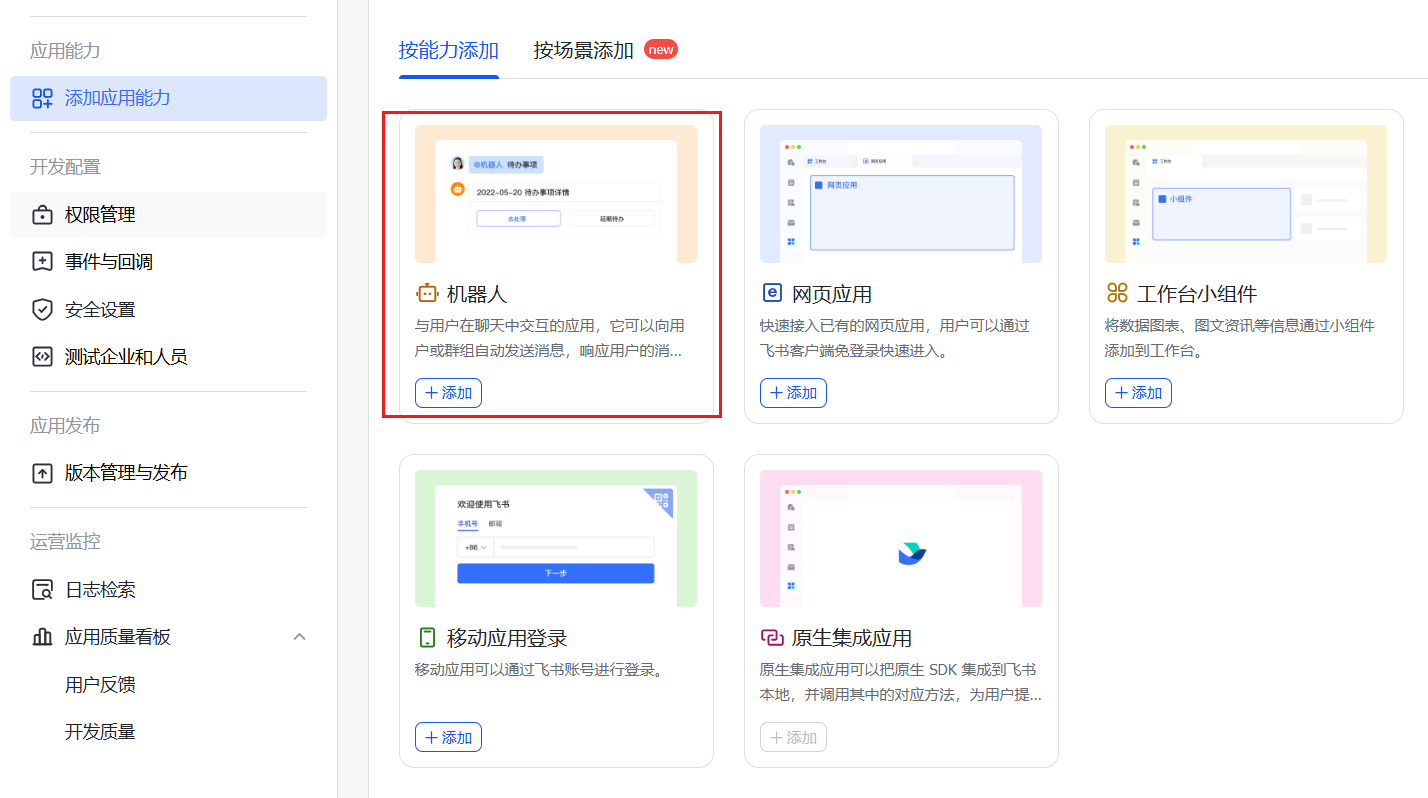Screen dimensions: 1428x798
Task: Click the 工作台小组件 preview thumbnail
Action: click(1246, 194)
